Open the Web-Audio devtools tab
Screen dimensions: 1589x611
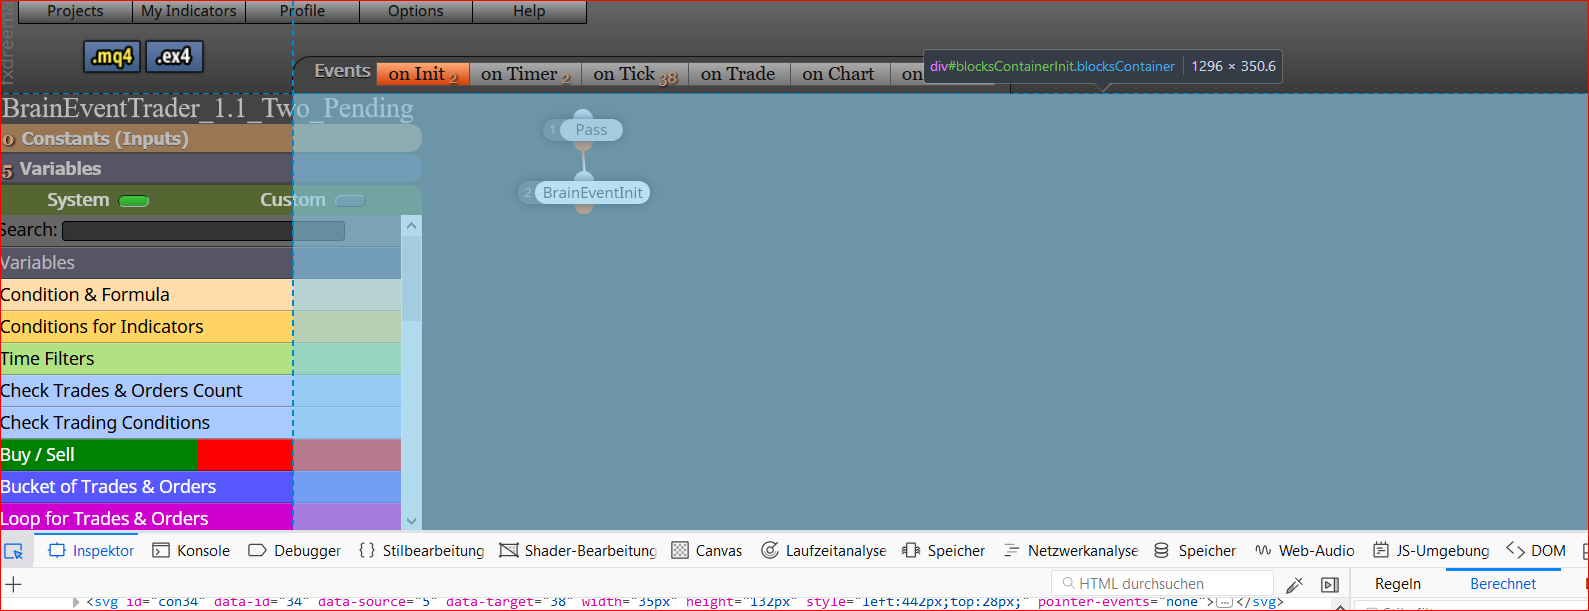coord(1305,551)
